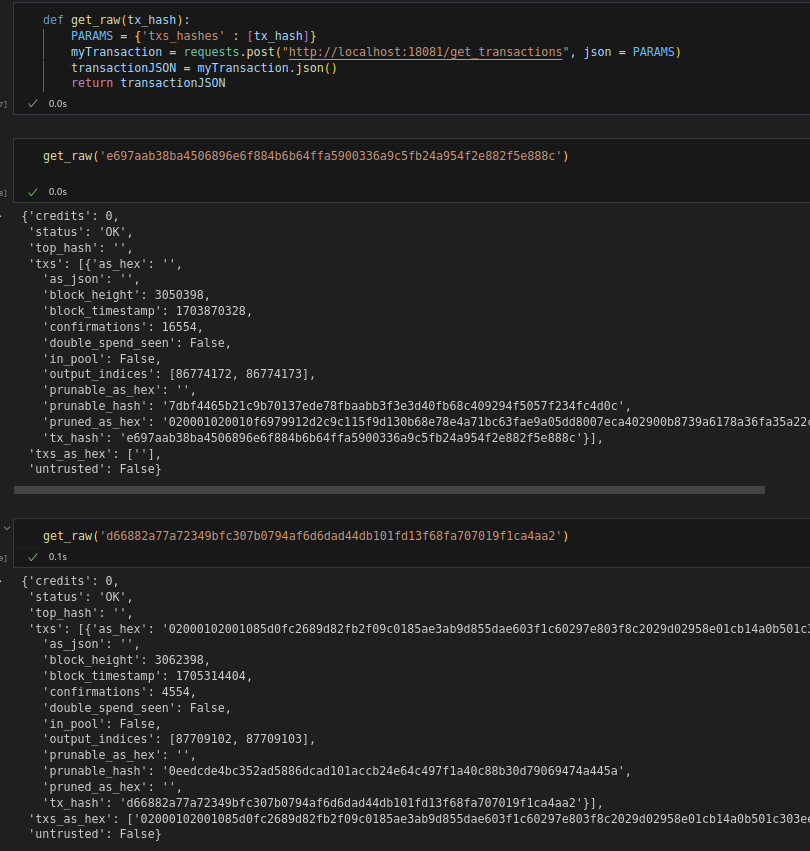Click the 'transactionJSON = myTransaction.json()' line
Viewport: 810px width, 851px height.
[204, 68]
